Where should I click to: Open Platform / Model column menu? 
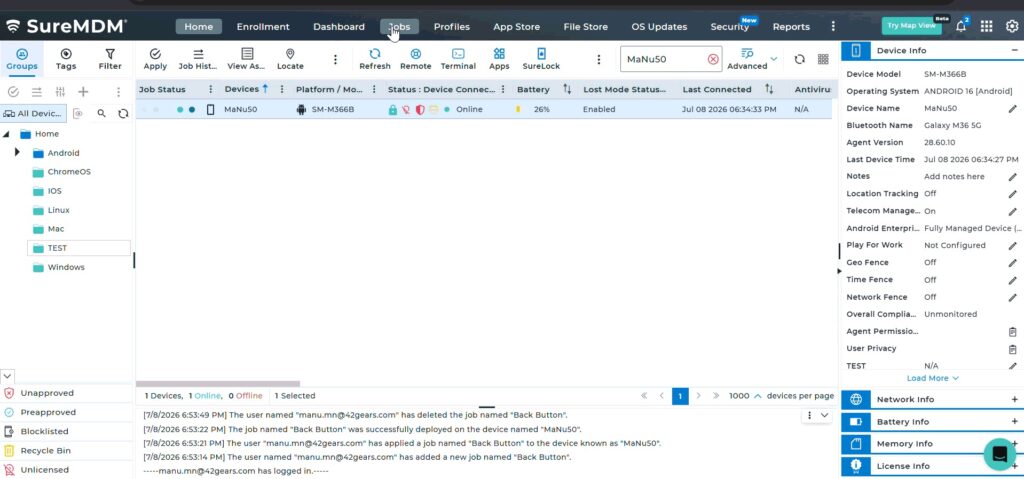(x=374, y=90)
